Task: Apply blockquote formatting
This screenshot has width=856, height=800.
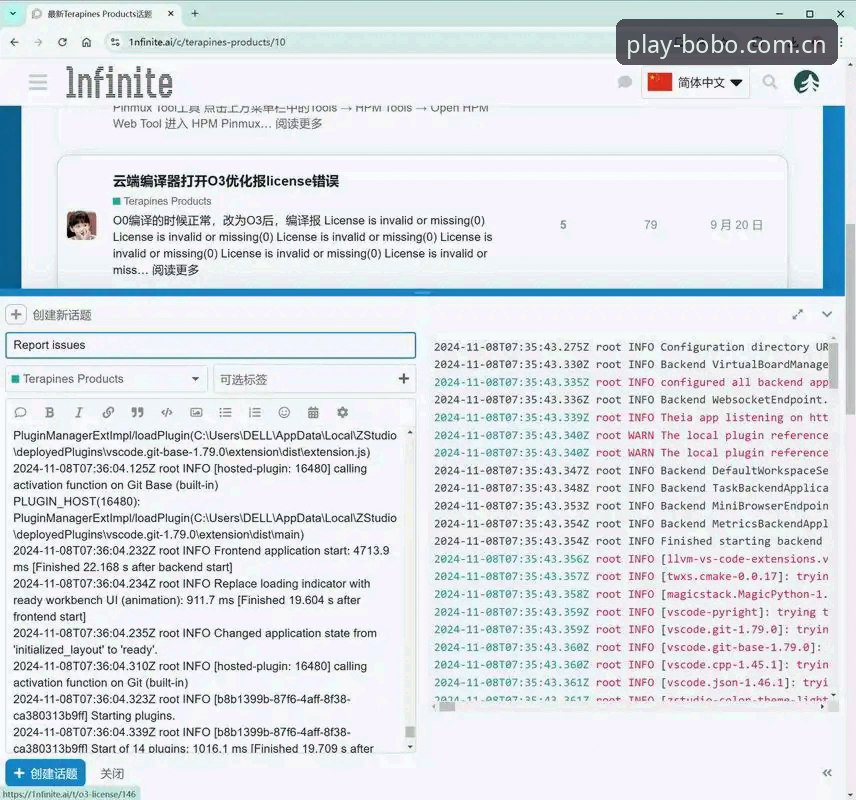Action: pyautogui.click(x=138, y=413)
